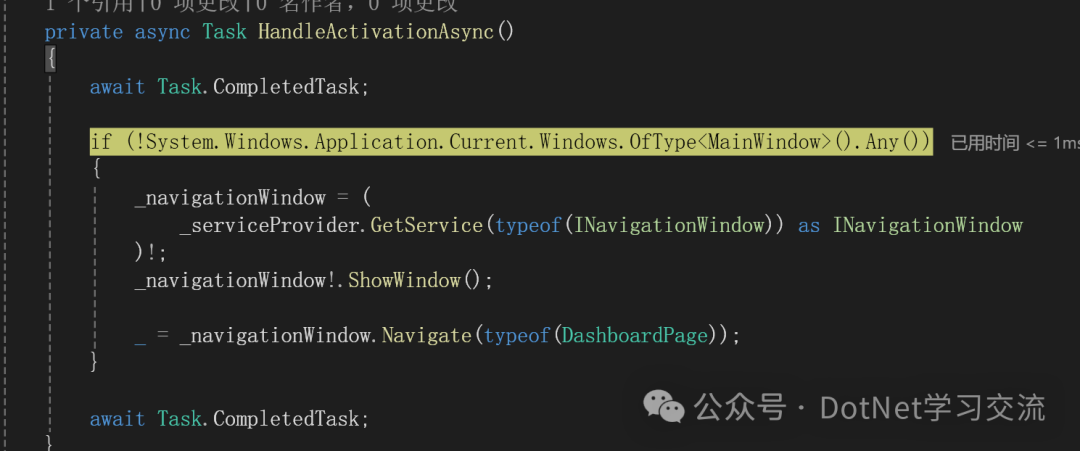Click the GetService method call
The width and height of the screenshot is (1080, 451).
tap(427, 225)
